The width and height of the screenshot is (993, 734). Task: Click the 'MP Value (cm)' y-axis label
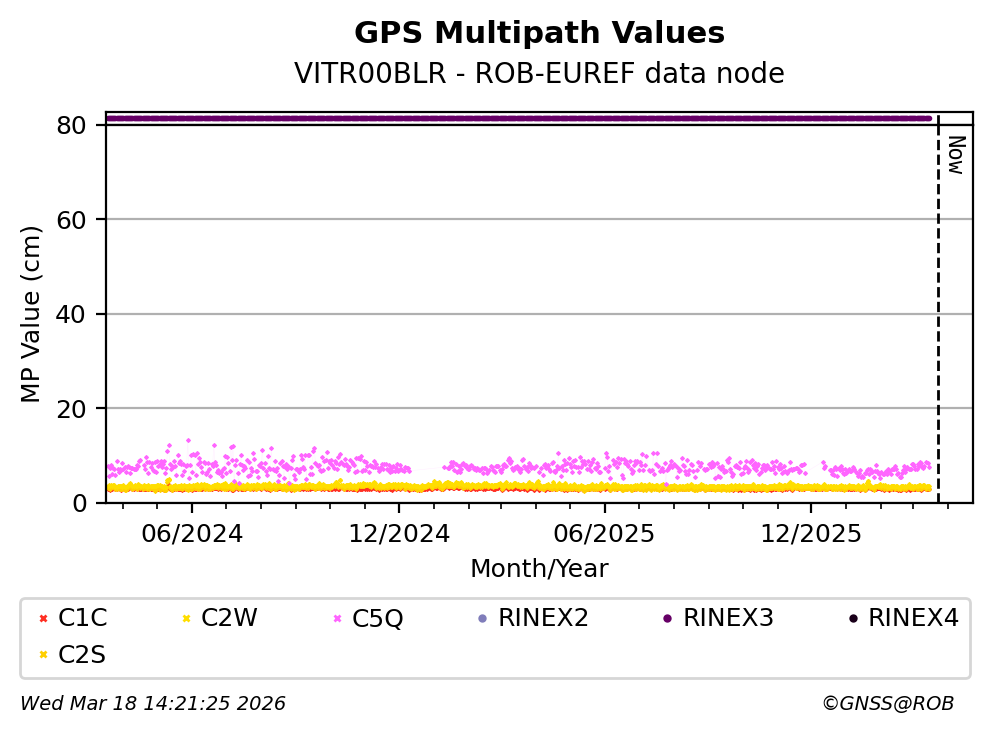coord(32,314)
